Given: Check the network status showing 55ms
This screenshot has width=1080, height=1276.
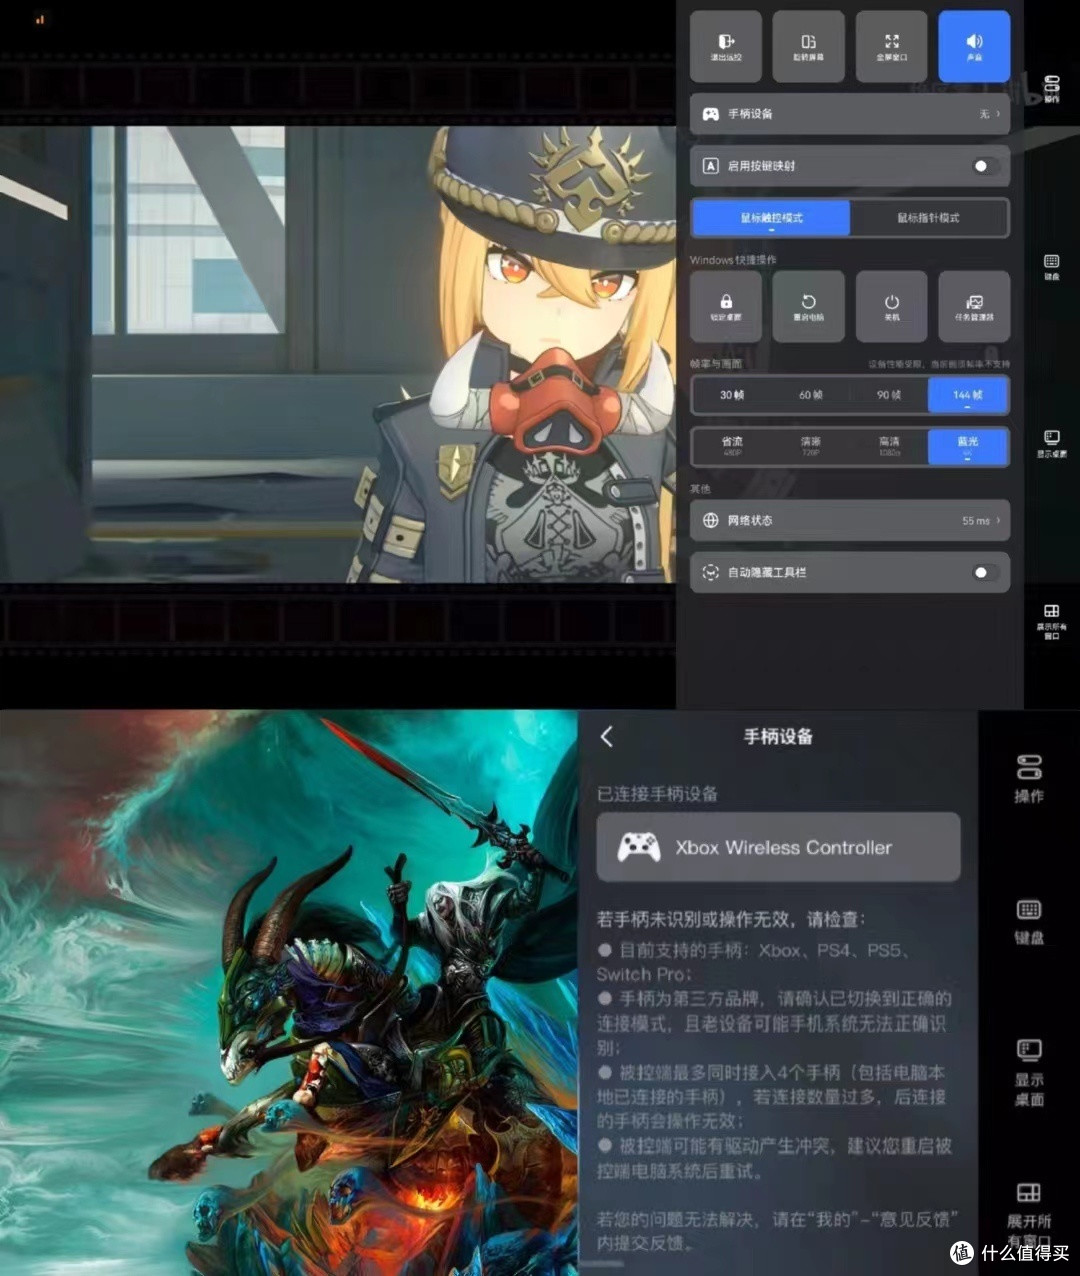Looking at the screenshot, I should 850,520.
